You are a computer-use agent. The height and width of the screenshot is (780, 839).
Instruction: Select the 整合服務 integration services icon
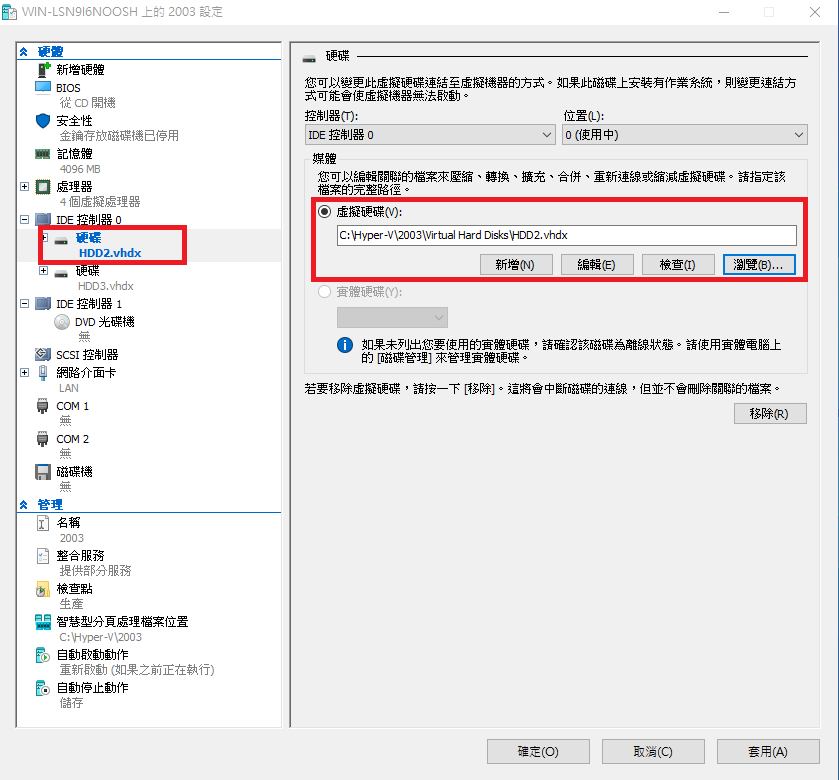(43, 556)
